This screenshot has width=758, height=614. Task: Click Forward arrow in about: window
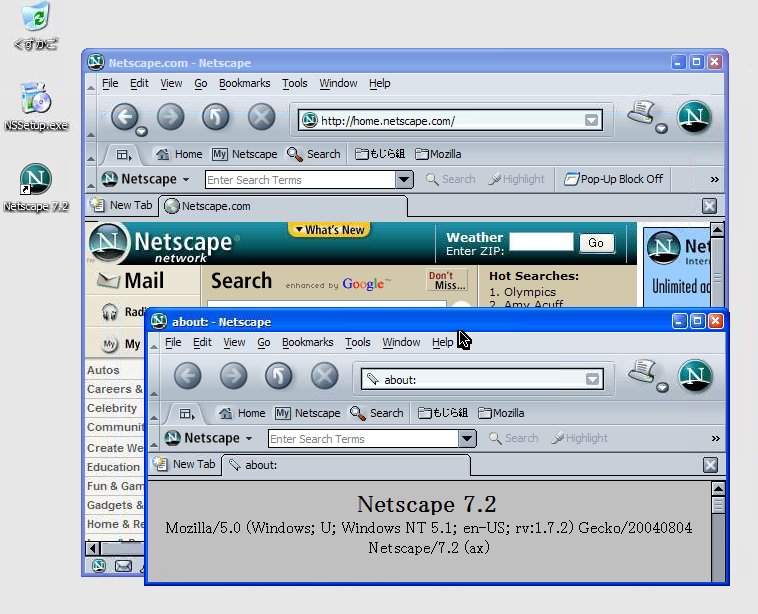[233, 376]
